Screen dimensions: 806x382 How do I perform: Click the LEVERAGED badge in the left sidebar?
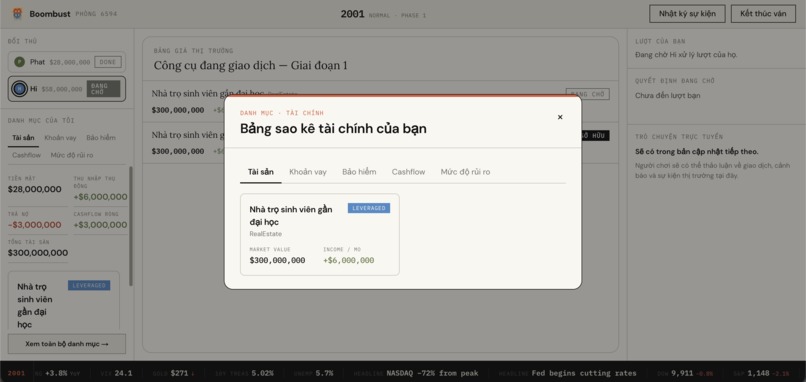tap(89, 285)
